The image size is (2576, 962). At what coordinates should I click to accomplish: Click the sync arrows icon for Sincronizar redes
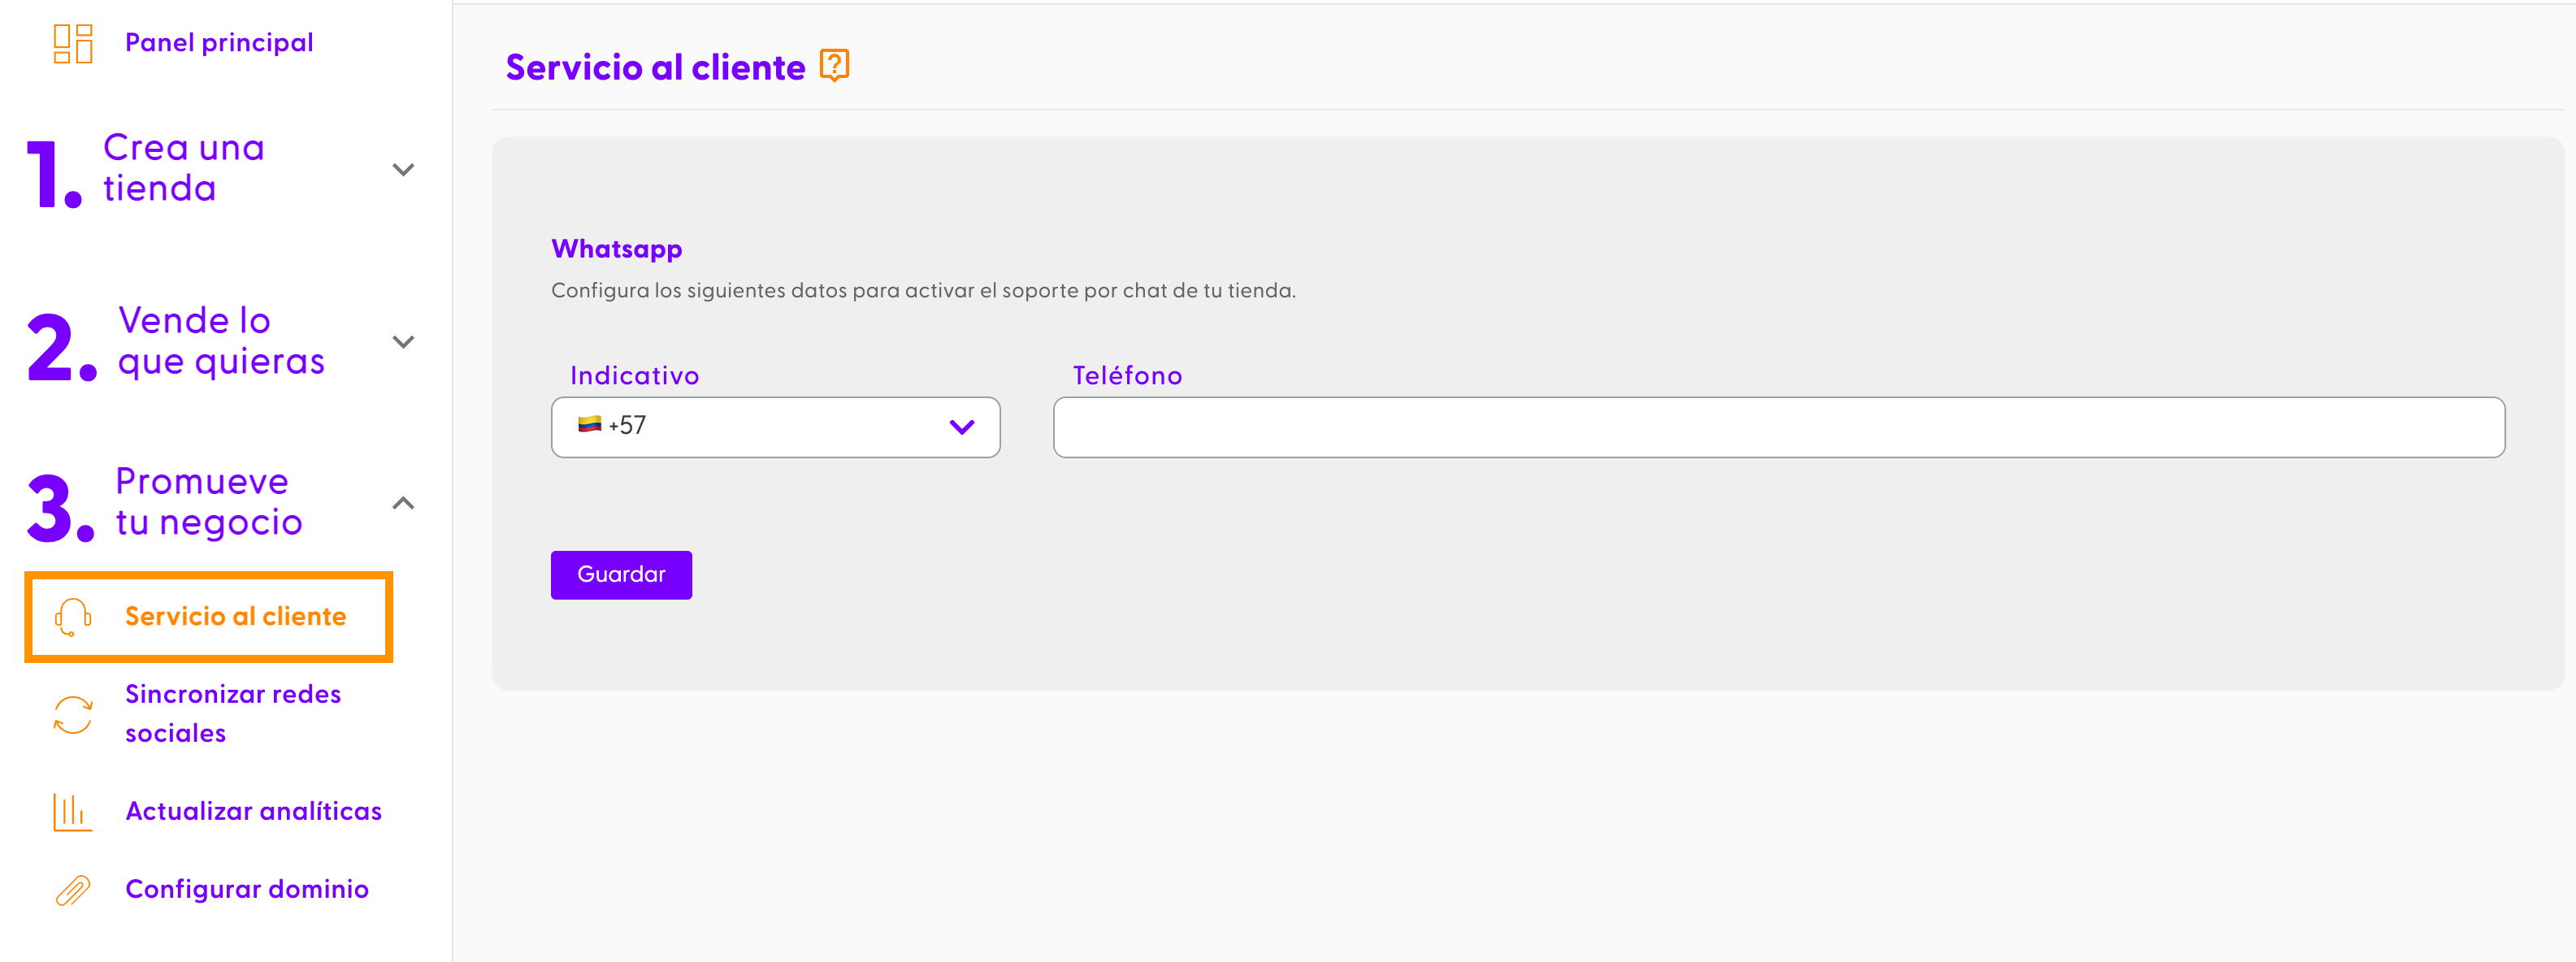pos(73,714)
